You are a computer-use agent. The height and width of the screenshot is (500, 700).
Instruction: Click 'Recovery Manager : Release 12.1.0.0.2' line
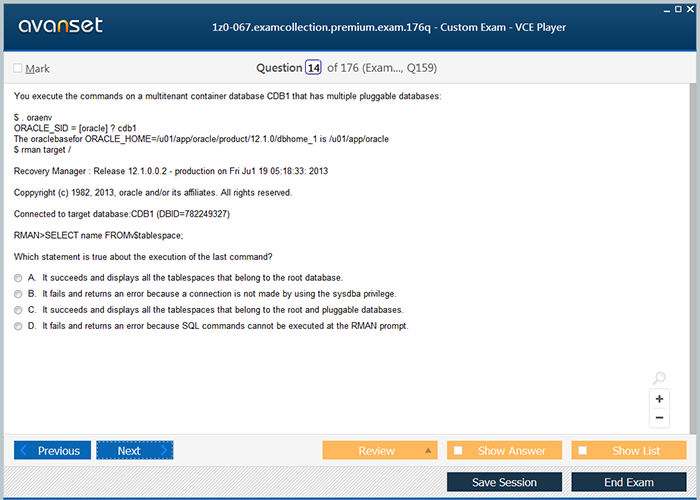pyautogui.click(x=171, y=171)
